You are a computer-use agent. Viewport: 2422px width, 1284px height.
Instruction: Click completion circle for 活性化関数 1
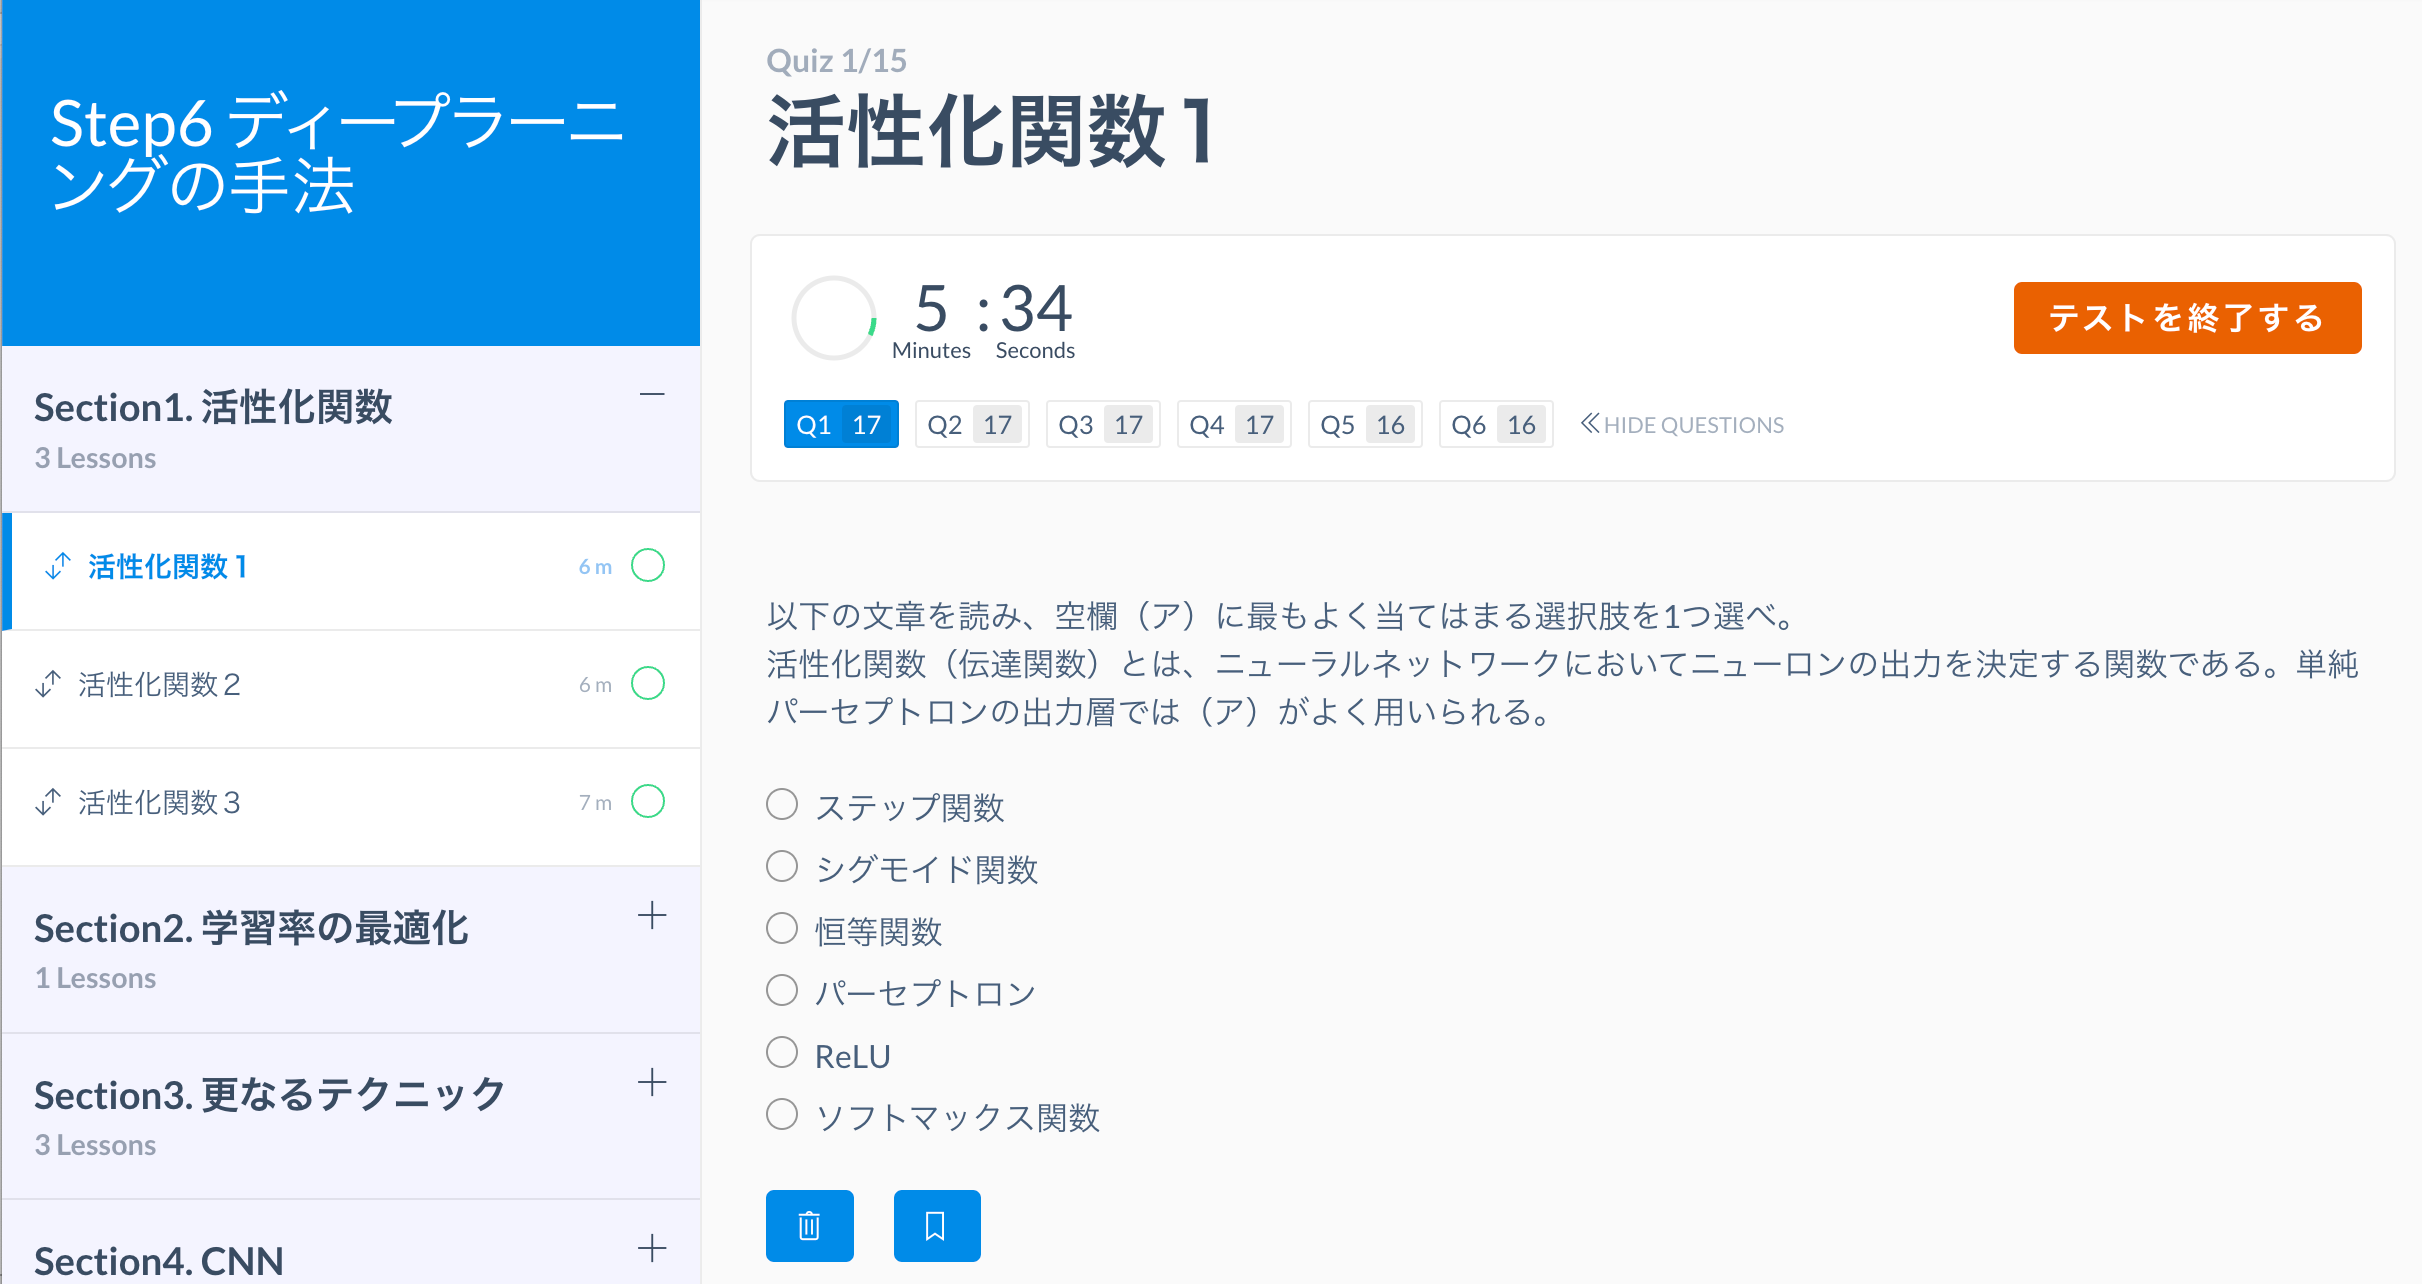coord(648,565)
